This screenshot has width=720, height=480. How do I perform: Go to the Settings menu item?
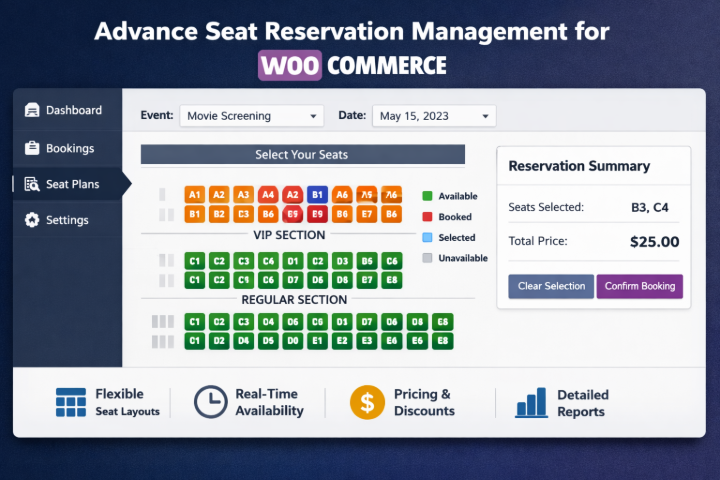pos(67,220)
